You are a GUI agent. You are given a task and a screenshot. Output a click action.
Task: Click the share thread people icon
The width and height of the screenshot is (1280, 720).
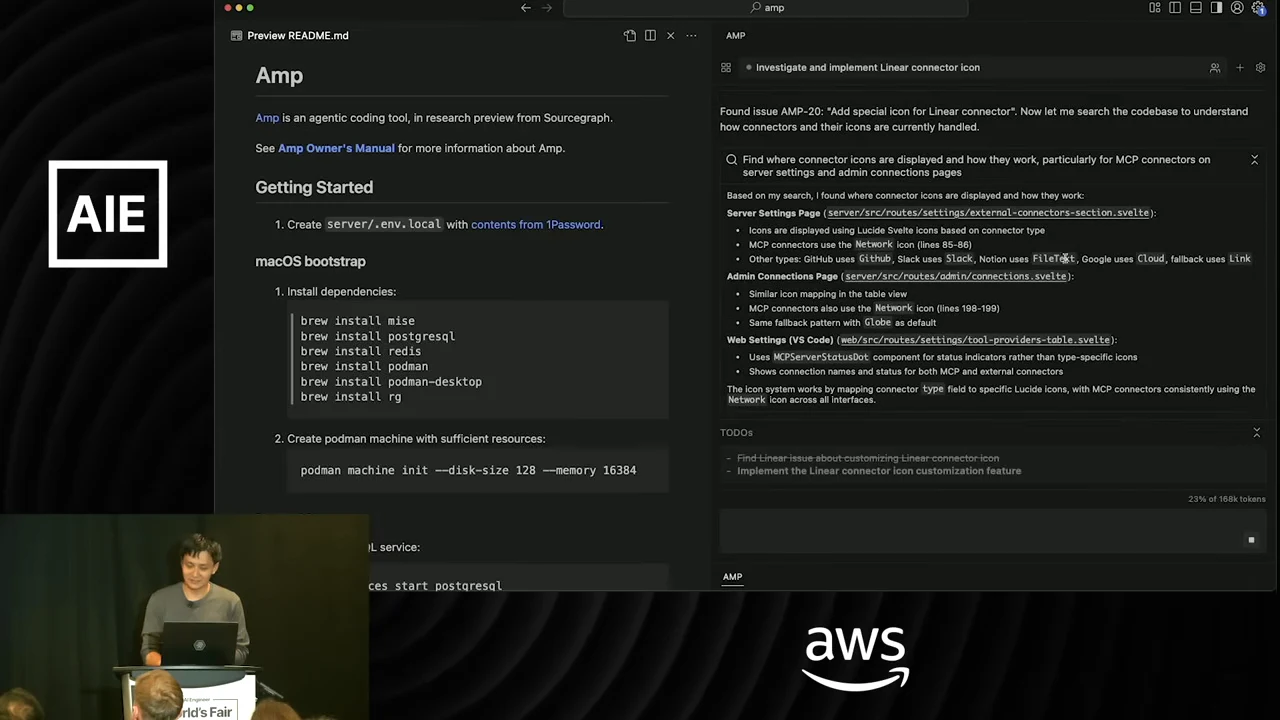click(1215, 68)
